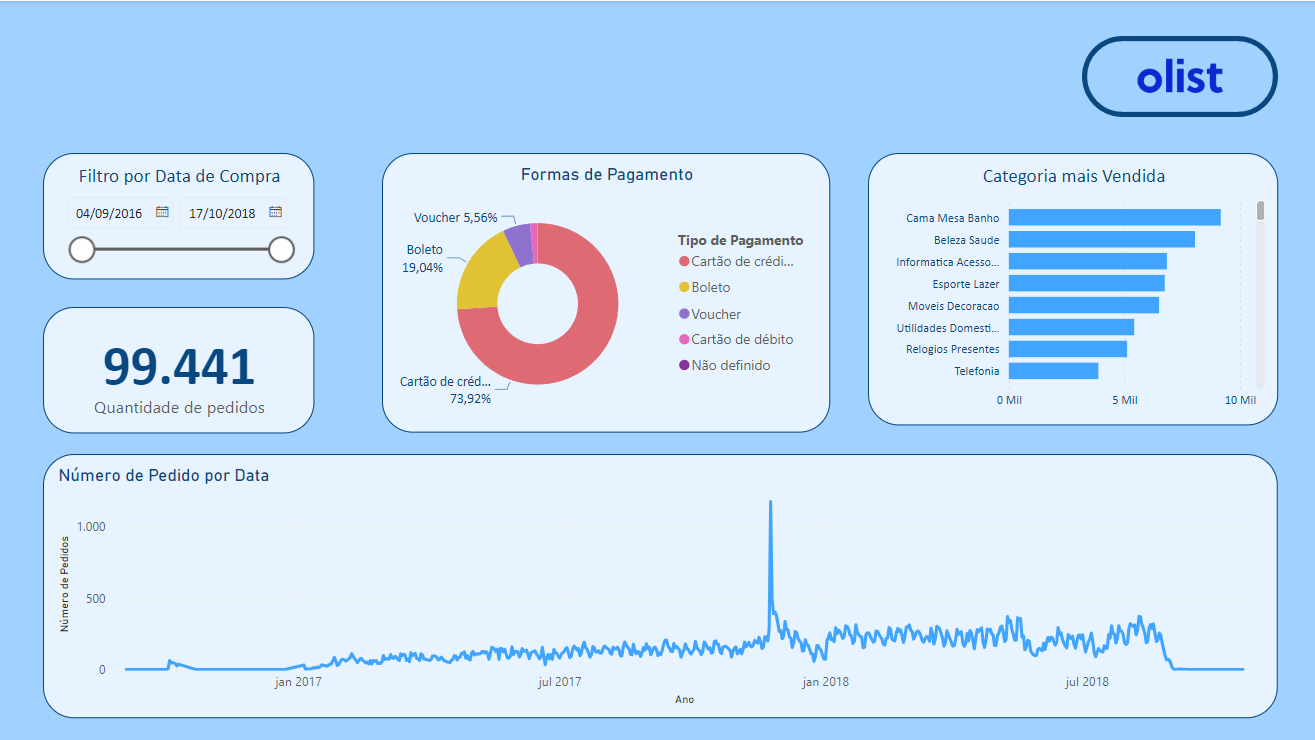Click the Moveis Decoracao bar
1315x740 pixels.
tap(1084, 305)
